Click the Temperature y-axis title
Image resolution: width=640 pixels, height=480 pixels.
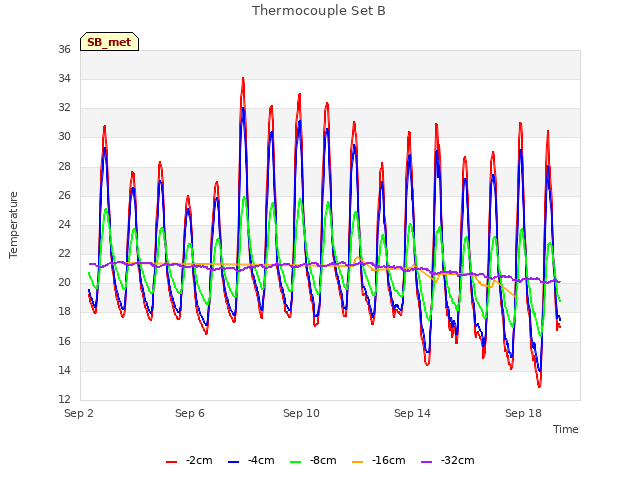click(x=13, y=225)
